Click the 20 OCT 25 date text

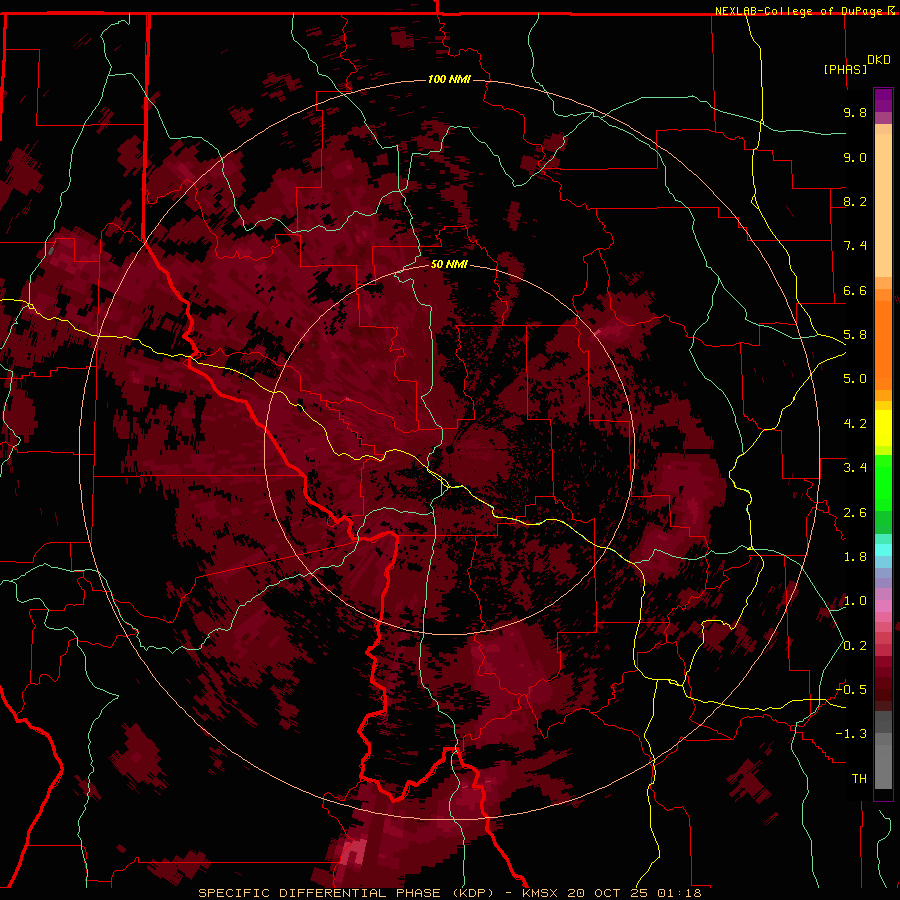(x=608, y=893)
